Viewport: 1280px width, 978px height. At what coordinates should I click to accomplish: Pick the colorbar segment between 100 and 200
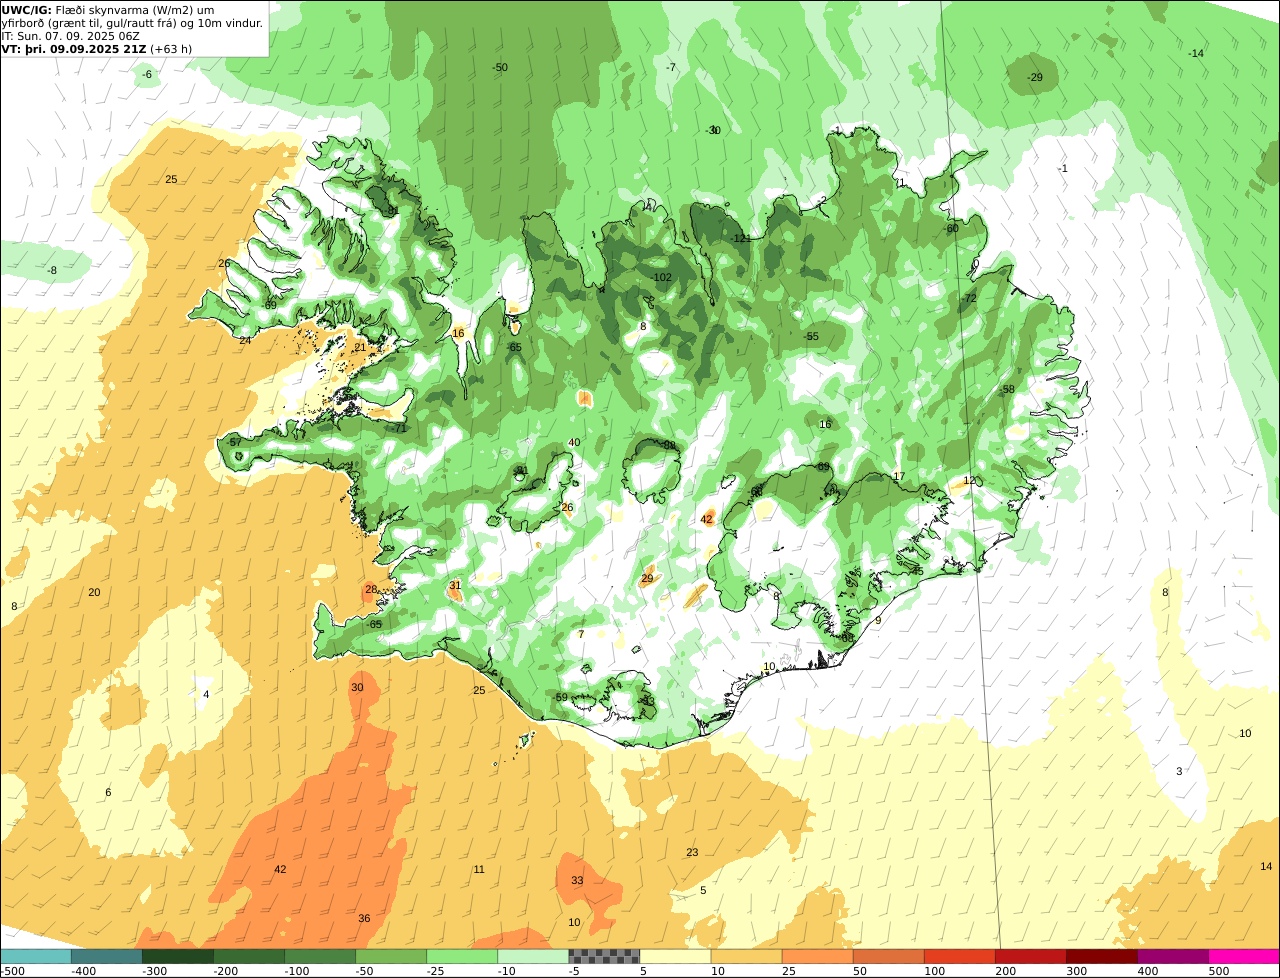959,957
